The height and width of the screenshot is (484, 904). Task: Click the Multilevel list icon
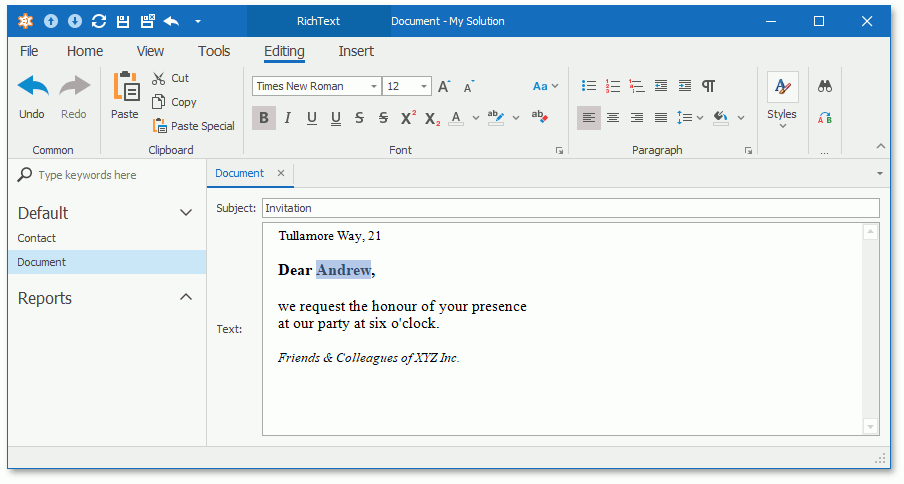[x=636, y=86]
